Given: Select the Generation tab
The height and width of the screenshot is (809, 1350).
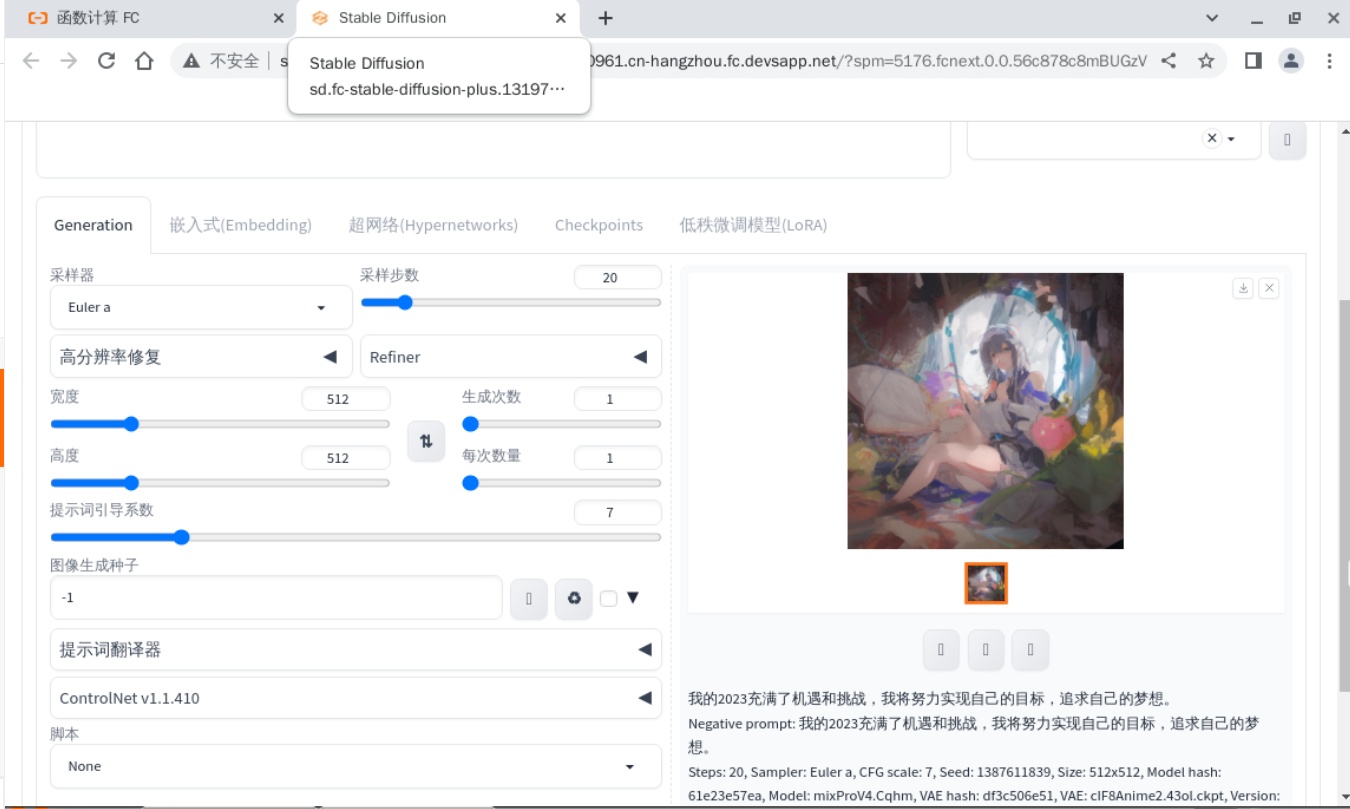Looking at the screenshot, I should click(93, 225).
